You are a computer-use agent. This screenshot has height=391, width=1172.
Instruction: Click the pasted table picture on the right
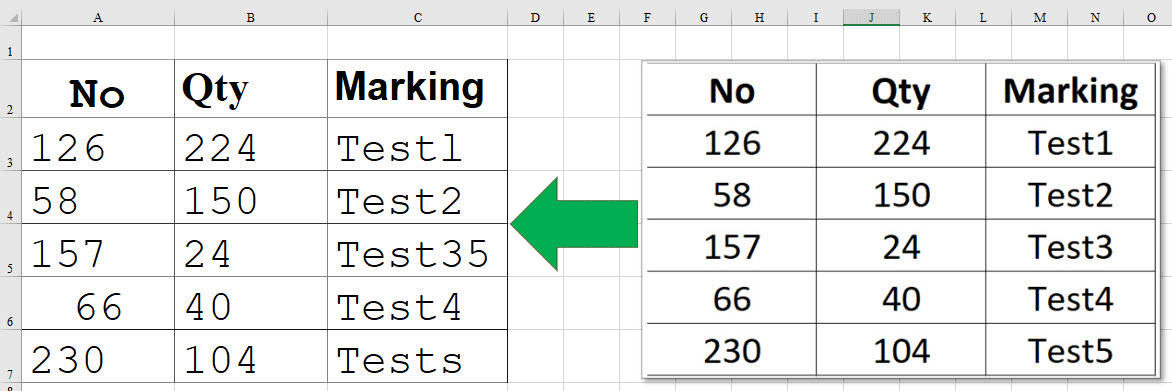(901, 220)
